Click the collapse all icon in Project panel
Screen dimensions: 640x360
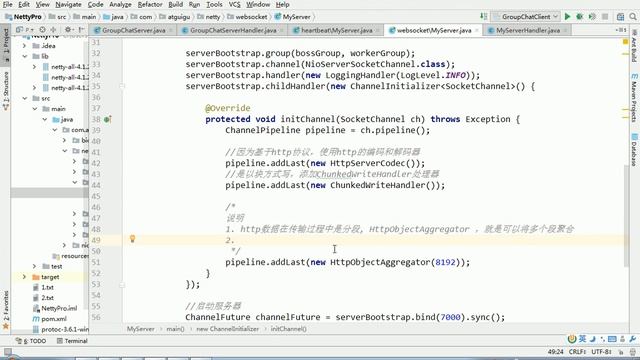point(53,30)
